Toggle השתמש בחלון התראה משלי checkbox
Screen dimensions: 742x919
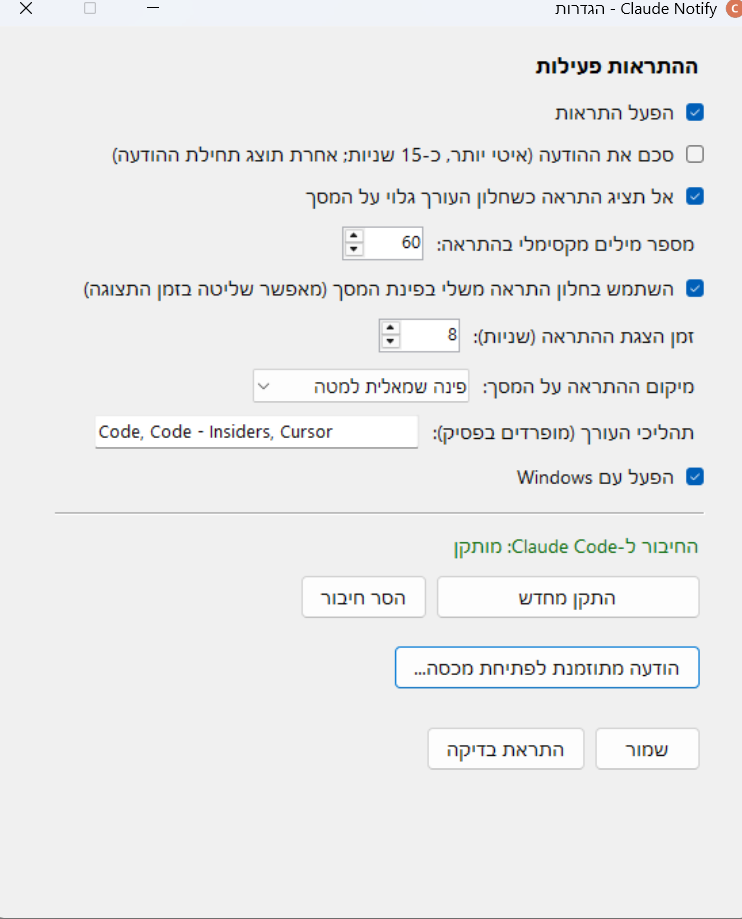pyautogui.click(x=695, y=288)
